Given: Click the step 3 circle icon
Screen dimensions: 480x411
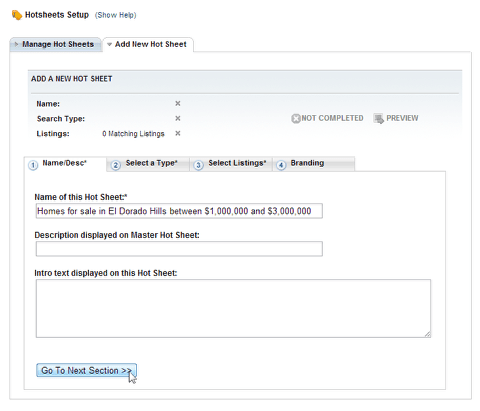Looking at the screenshot, I should pyautogui.click(x=198, y=165).
